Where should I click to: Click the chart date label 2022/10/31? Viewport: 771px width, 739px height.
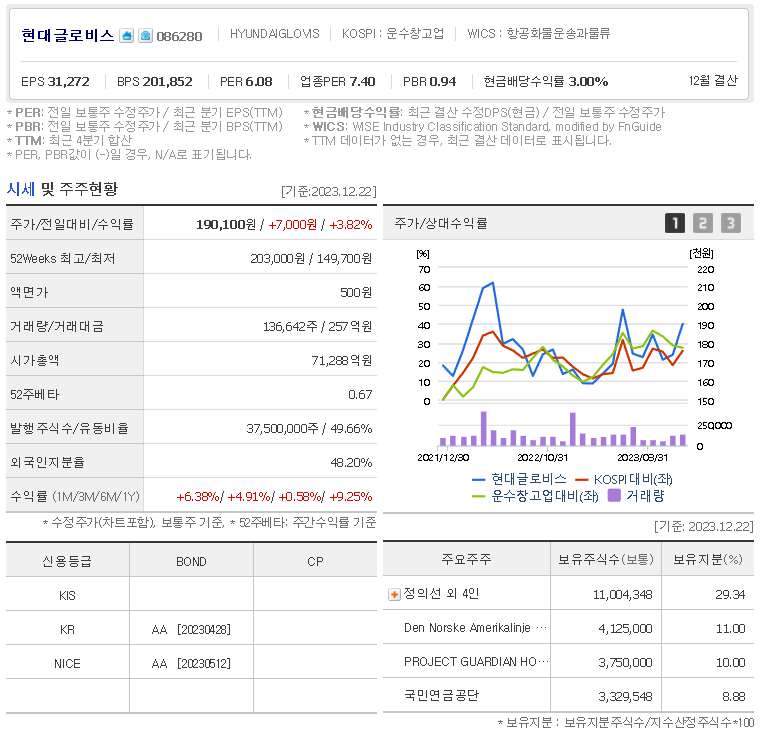point(543,457)
